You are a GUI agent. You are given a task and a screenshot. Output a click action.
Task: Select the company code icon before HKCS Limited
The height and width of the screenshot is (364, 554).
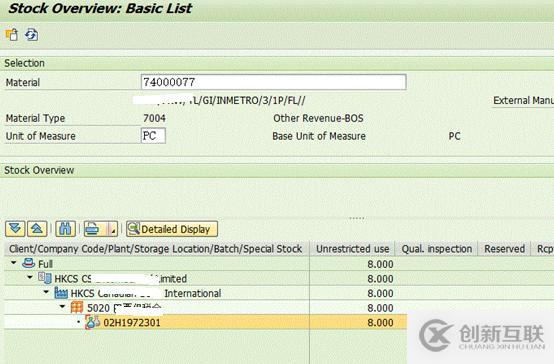(45, 278)
